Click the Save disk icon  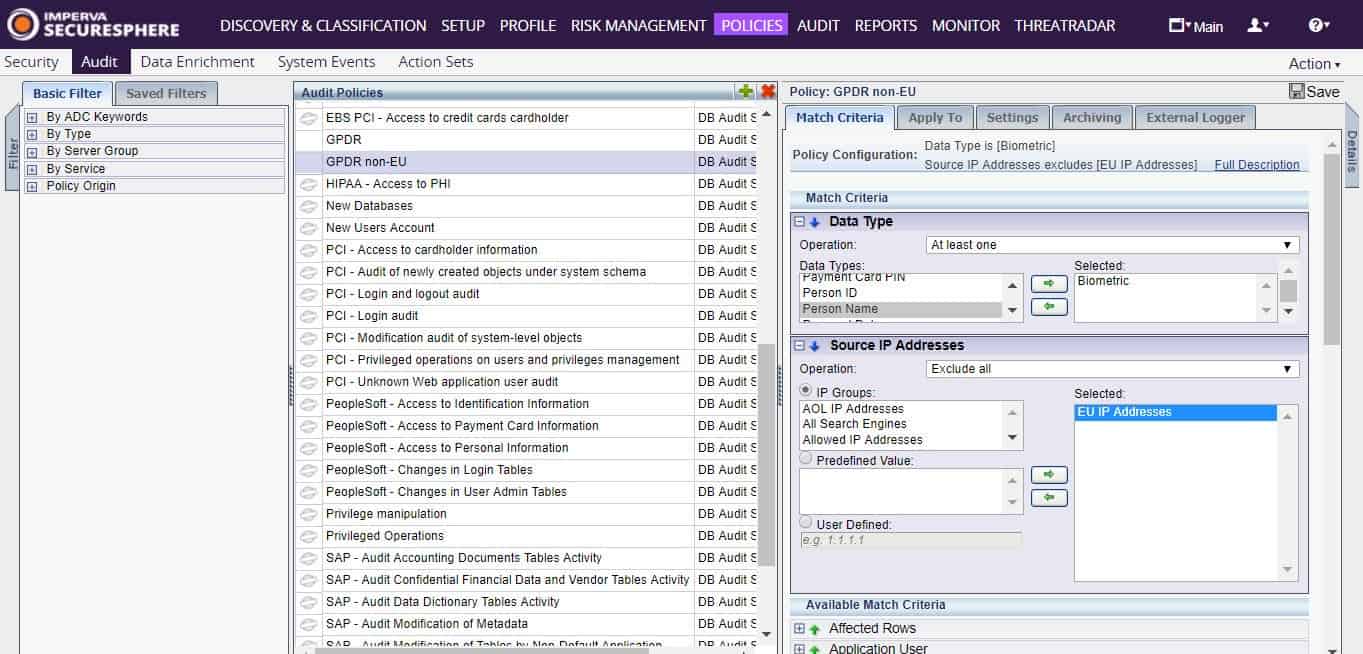click(1297, 92)
